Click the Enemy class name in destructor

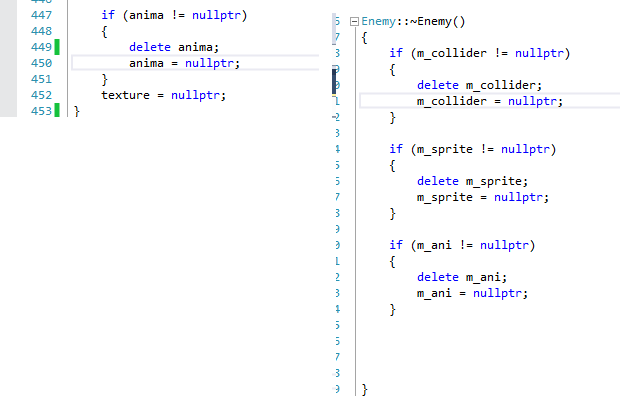378,21
